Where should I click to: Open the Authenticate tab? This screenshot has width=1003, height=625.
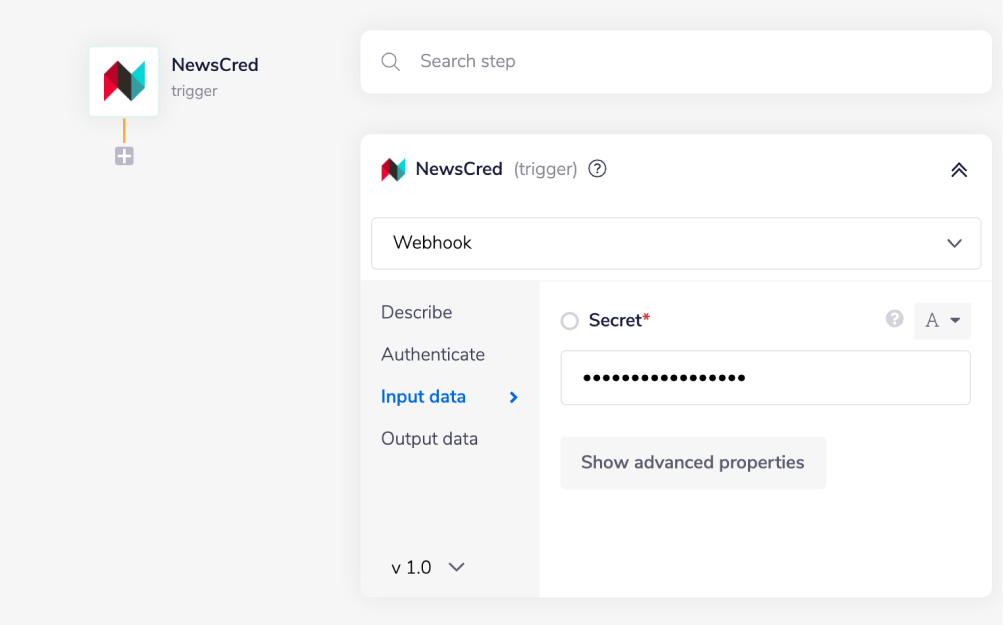pyautogui.click(x=432, y=354)
